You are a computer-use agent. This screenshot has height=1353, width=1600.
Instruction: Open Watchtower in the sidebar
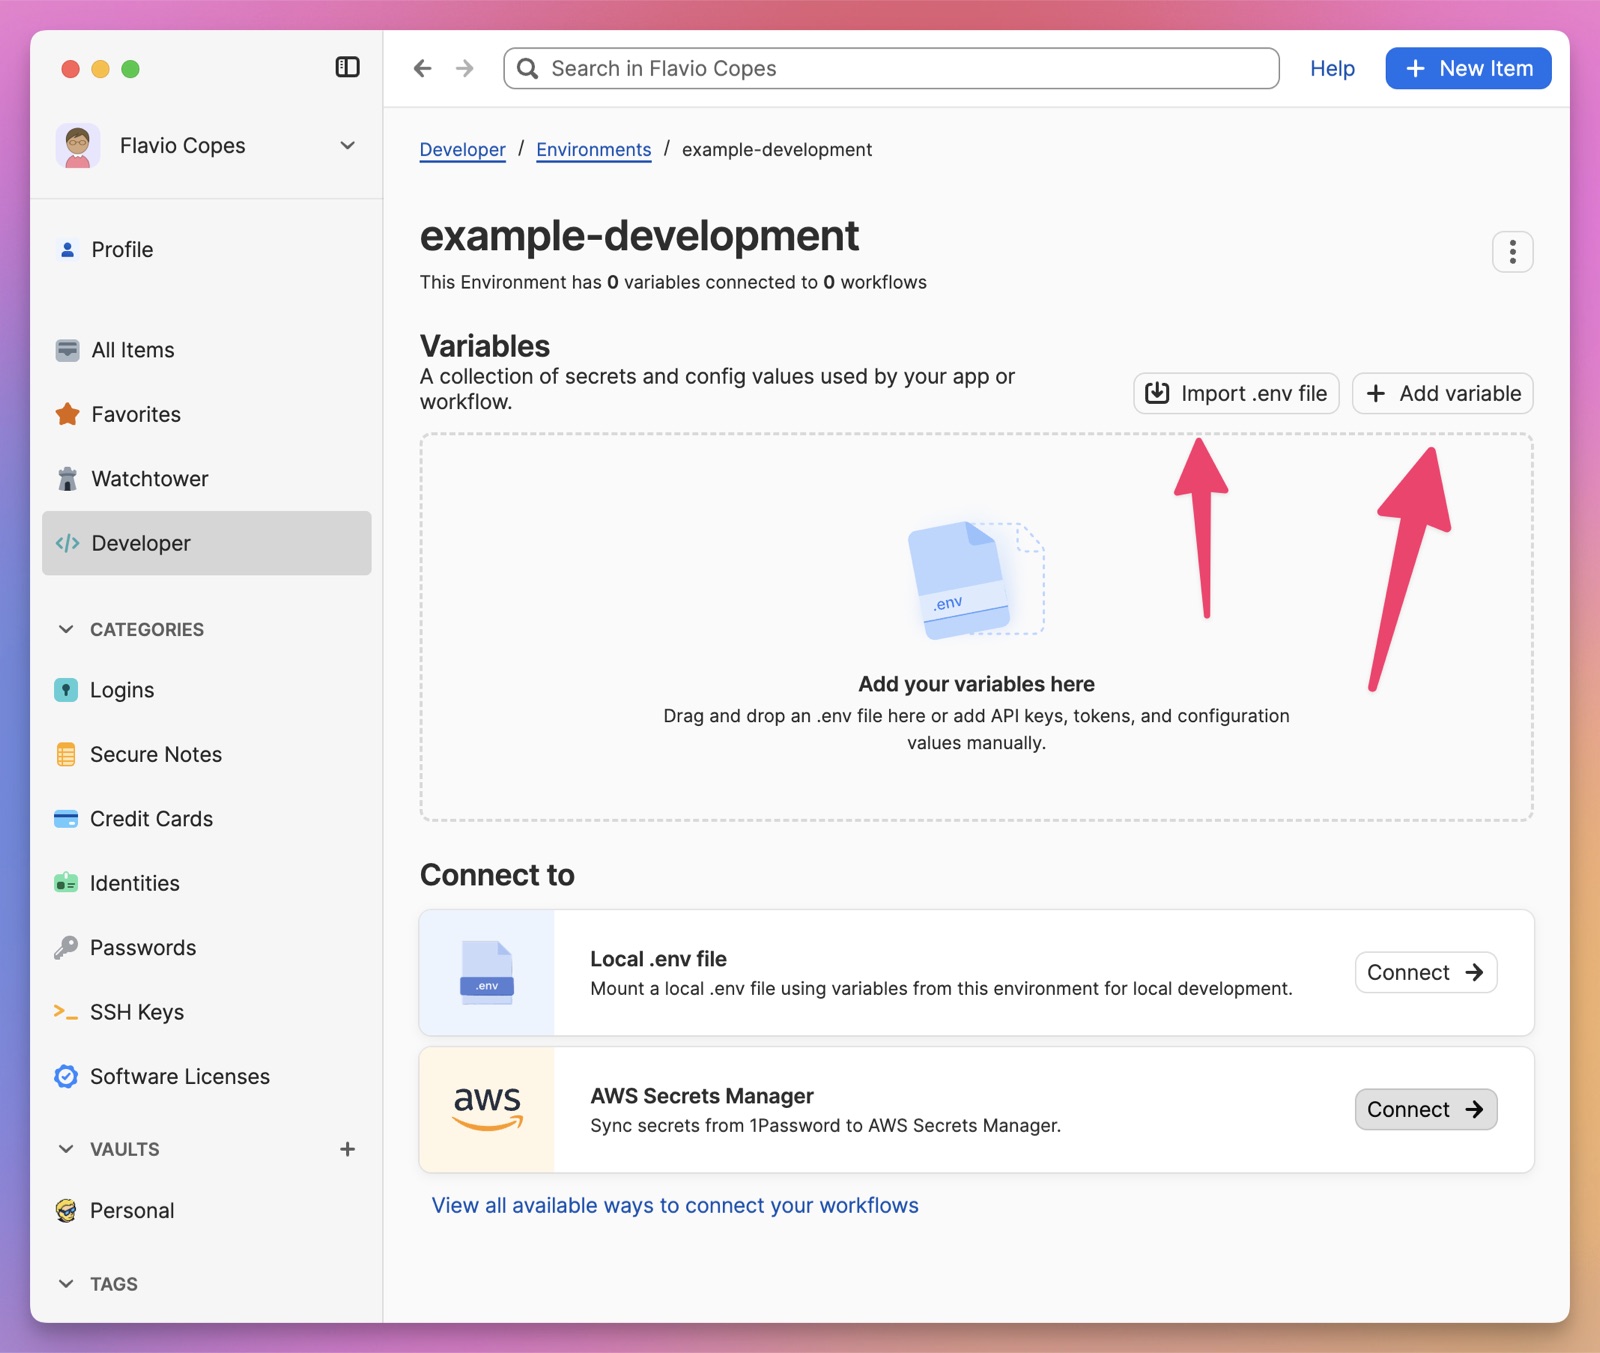[x=207, y=479]
